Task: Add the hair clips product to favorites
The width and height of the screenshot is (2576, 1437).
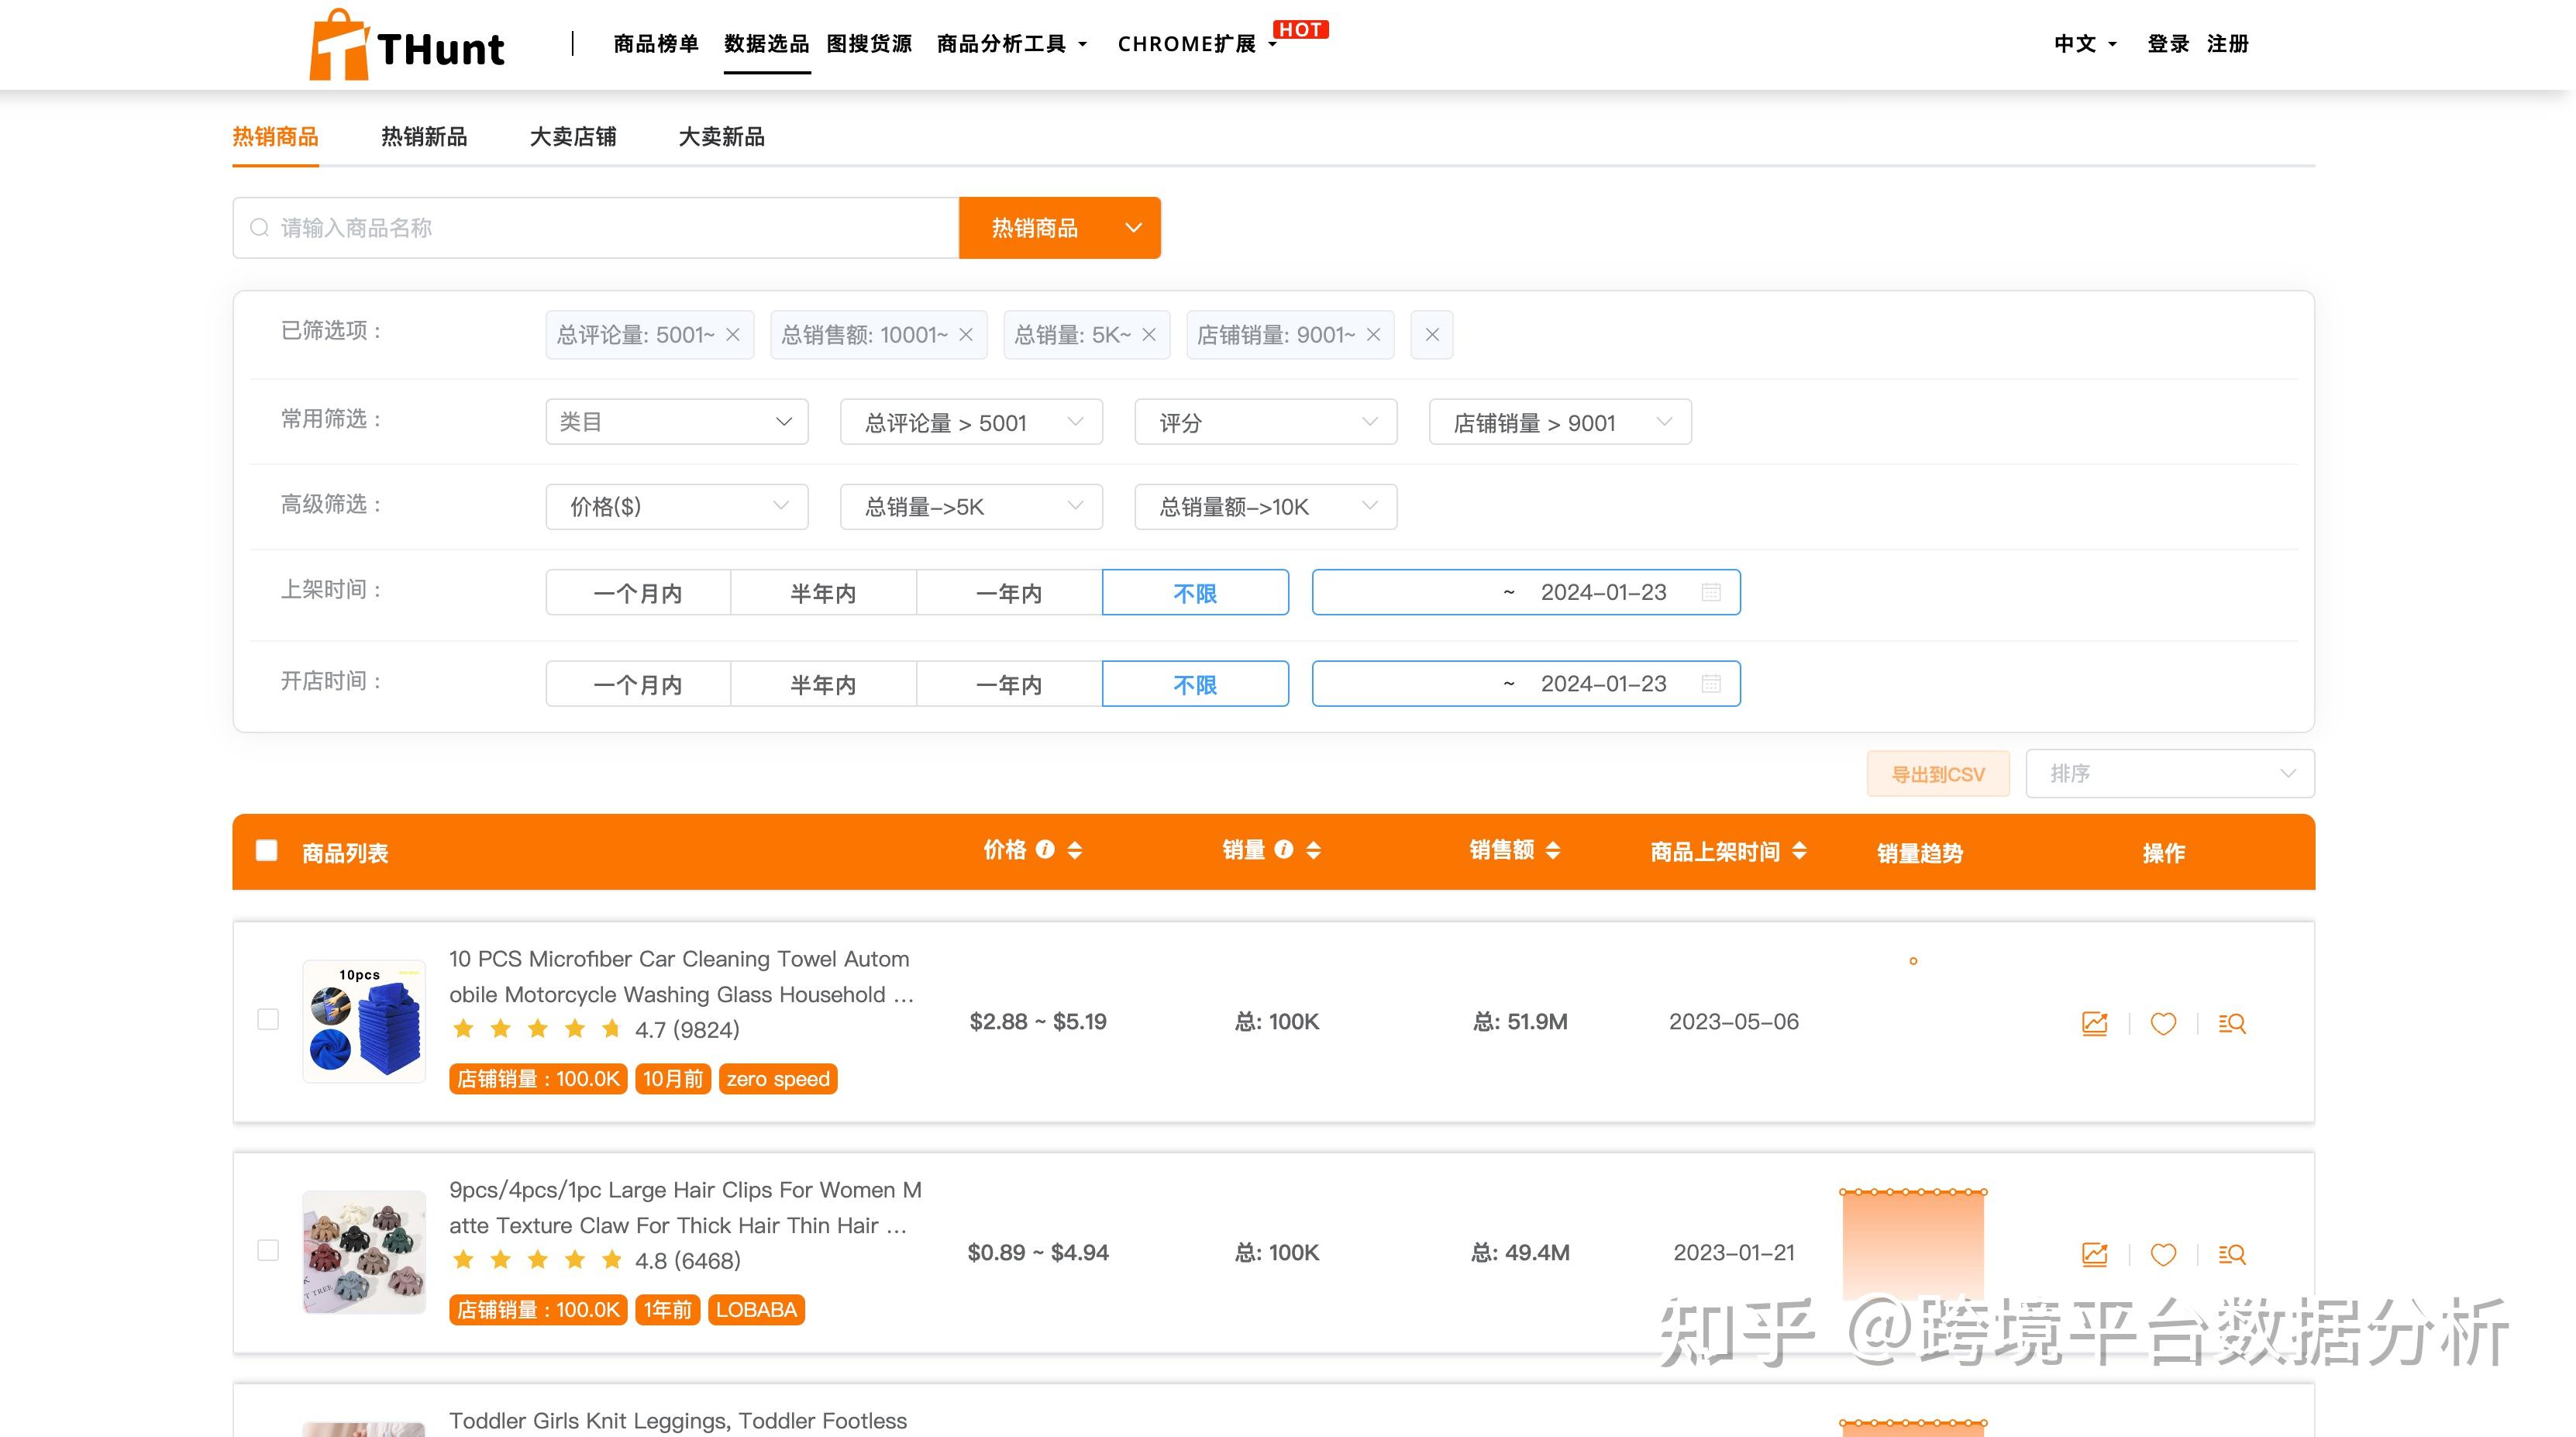Action: [x=2164, y=1253]
